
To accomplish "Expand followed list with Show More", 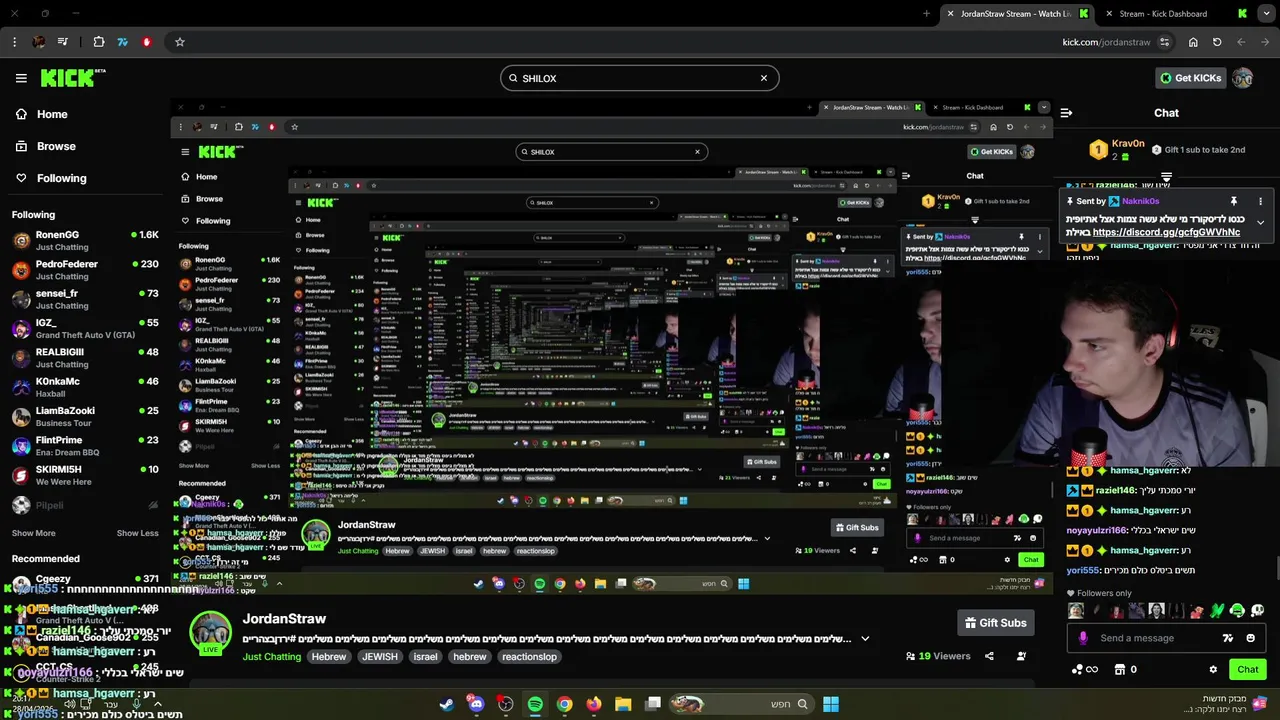I will 34,533.
